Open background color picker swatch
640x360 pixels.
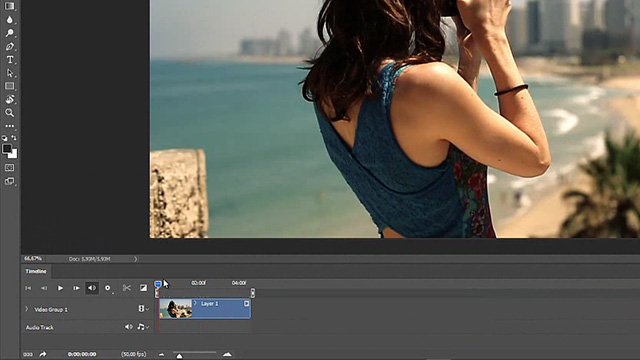(14, 155)
